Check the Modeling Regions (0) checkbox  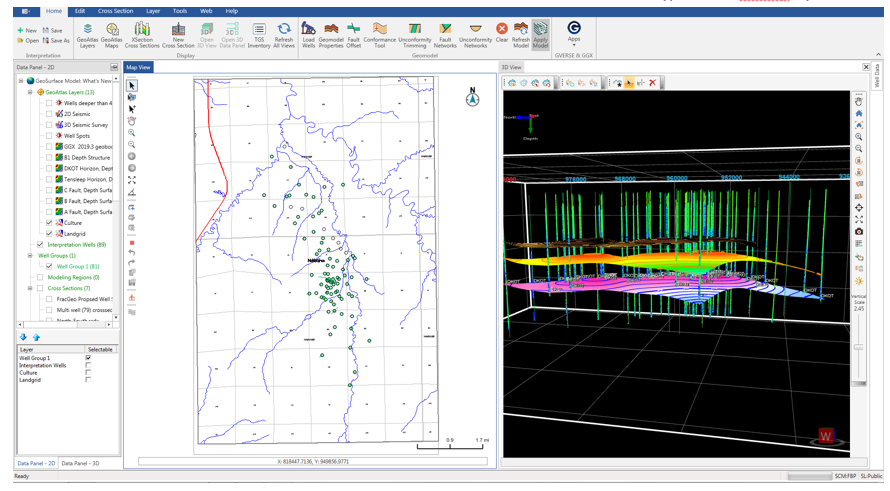(x=40, y=278)
